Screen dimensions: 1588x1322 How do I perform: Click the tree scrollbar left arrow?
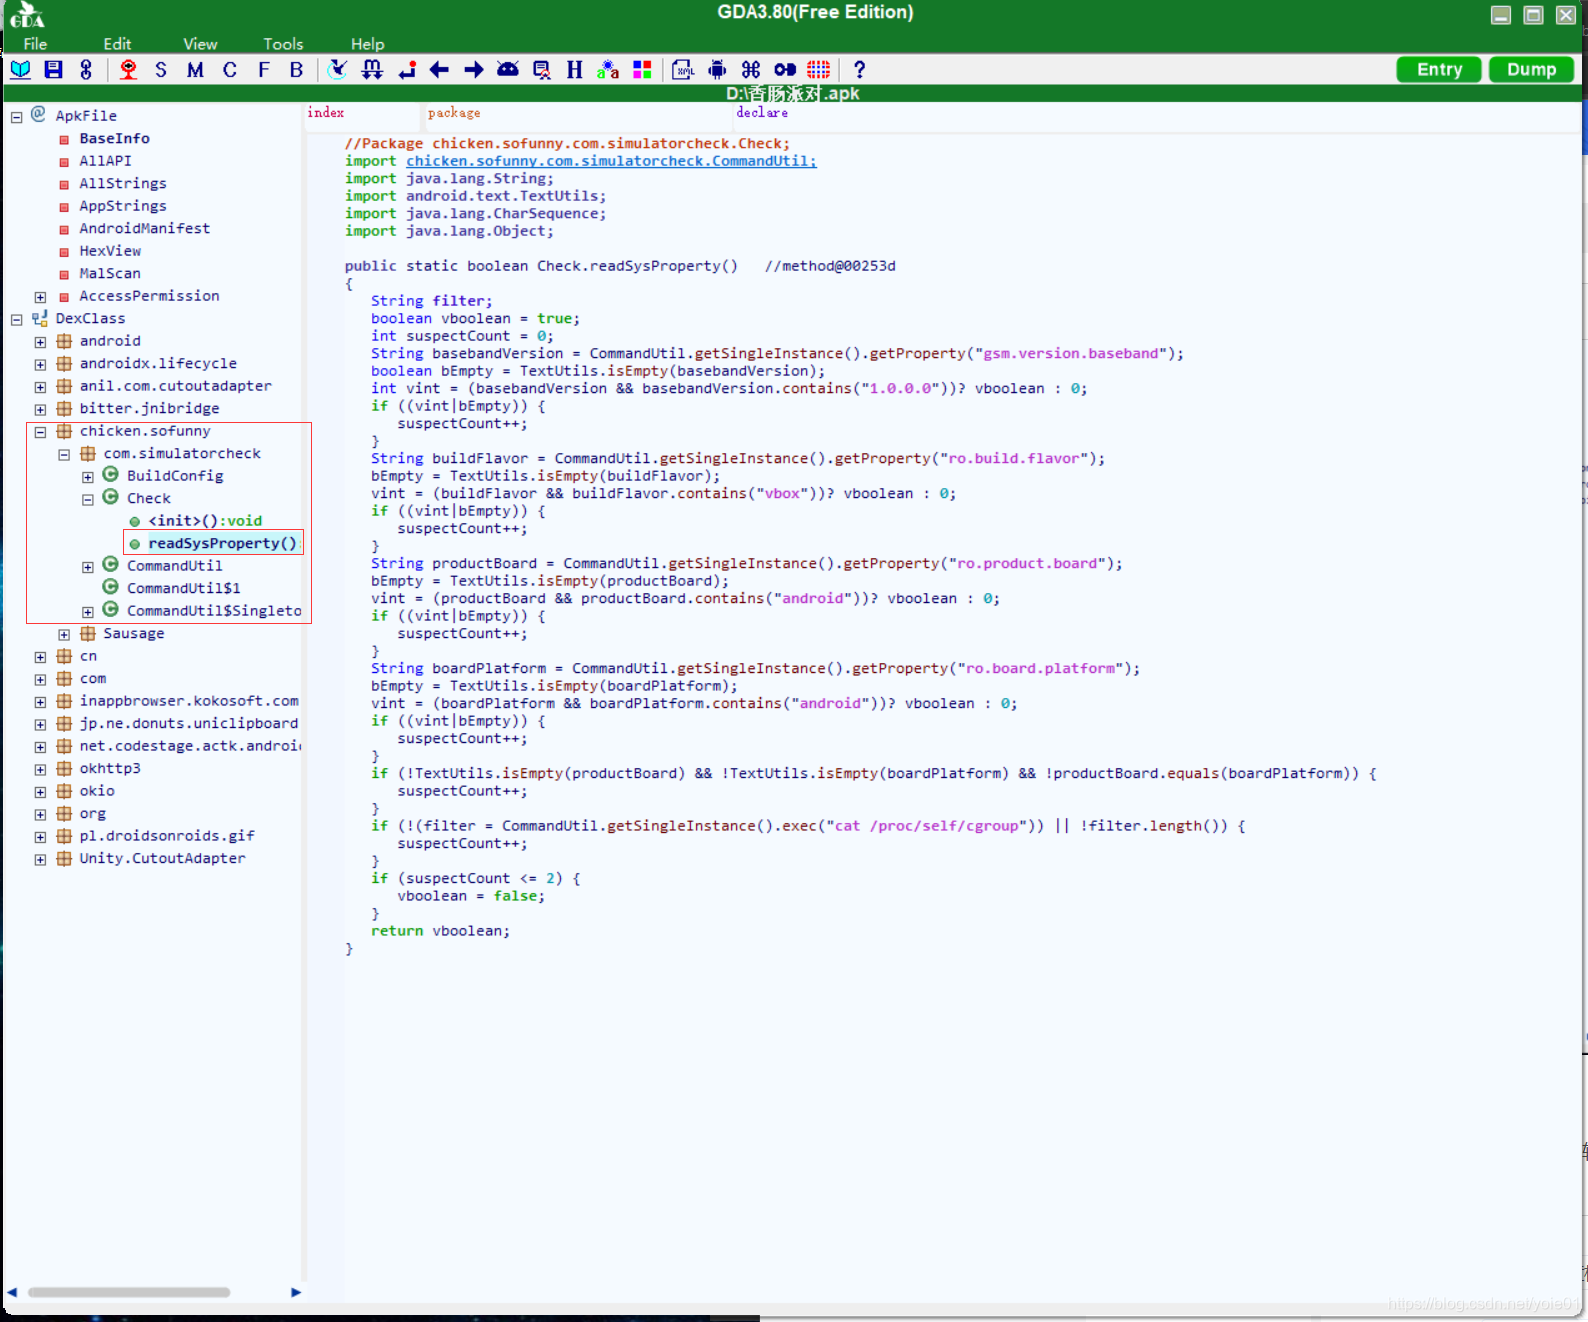point(12,1292)
